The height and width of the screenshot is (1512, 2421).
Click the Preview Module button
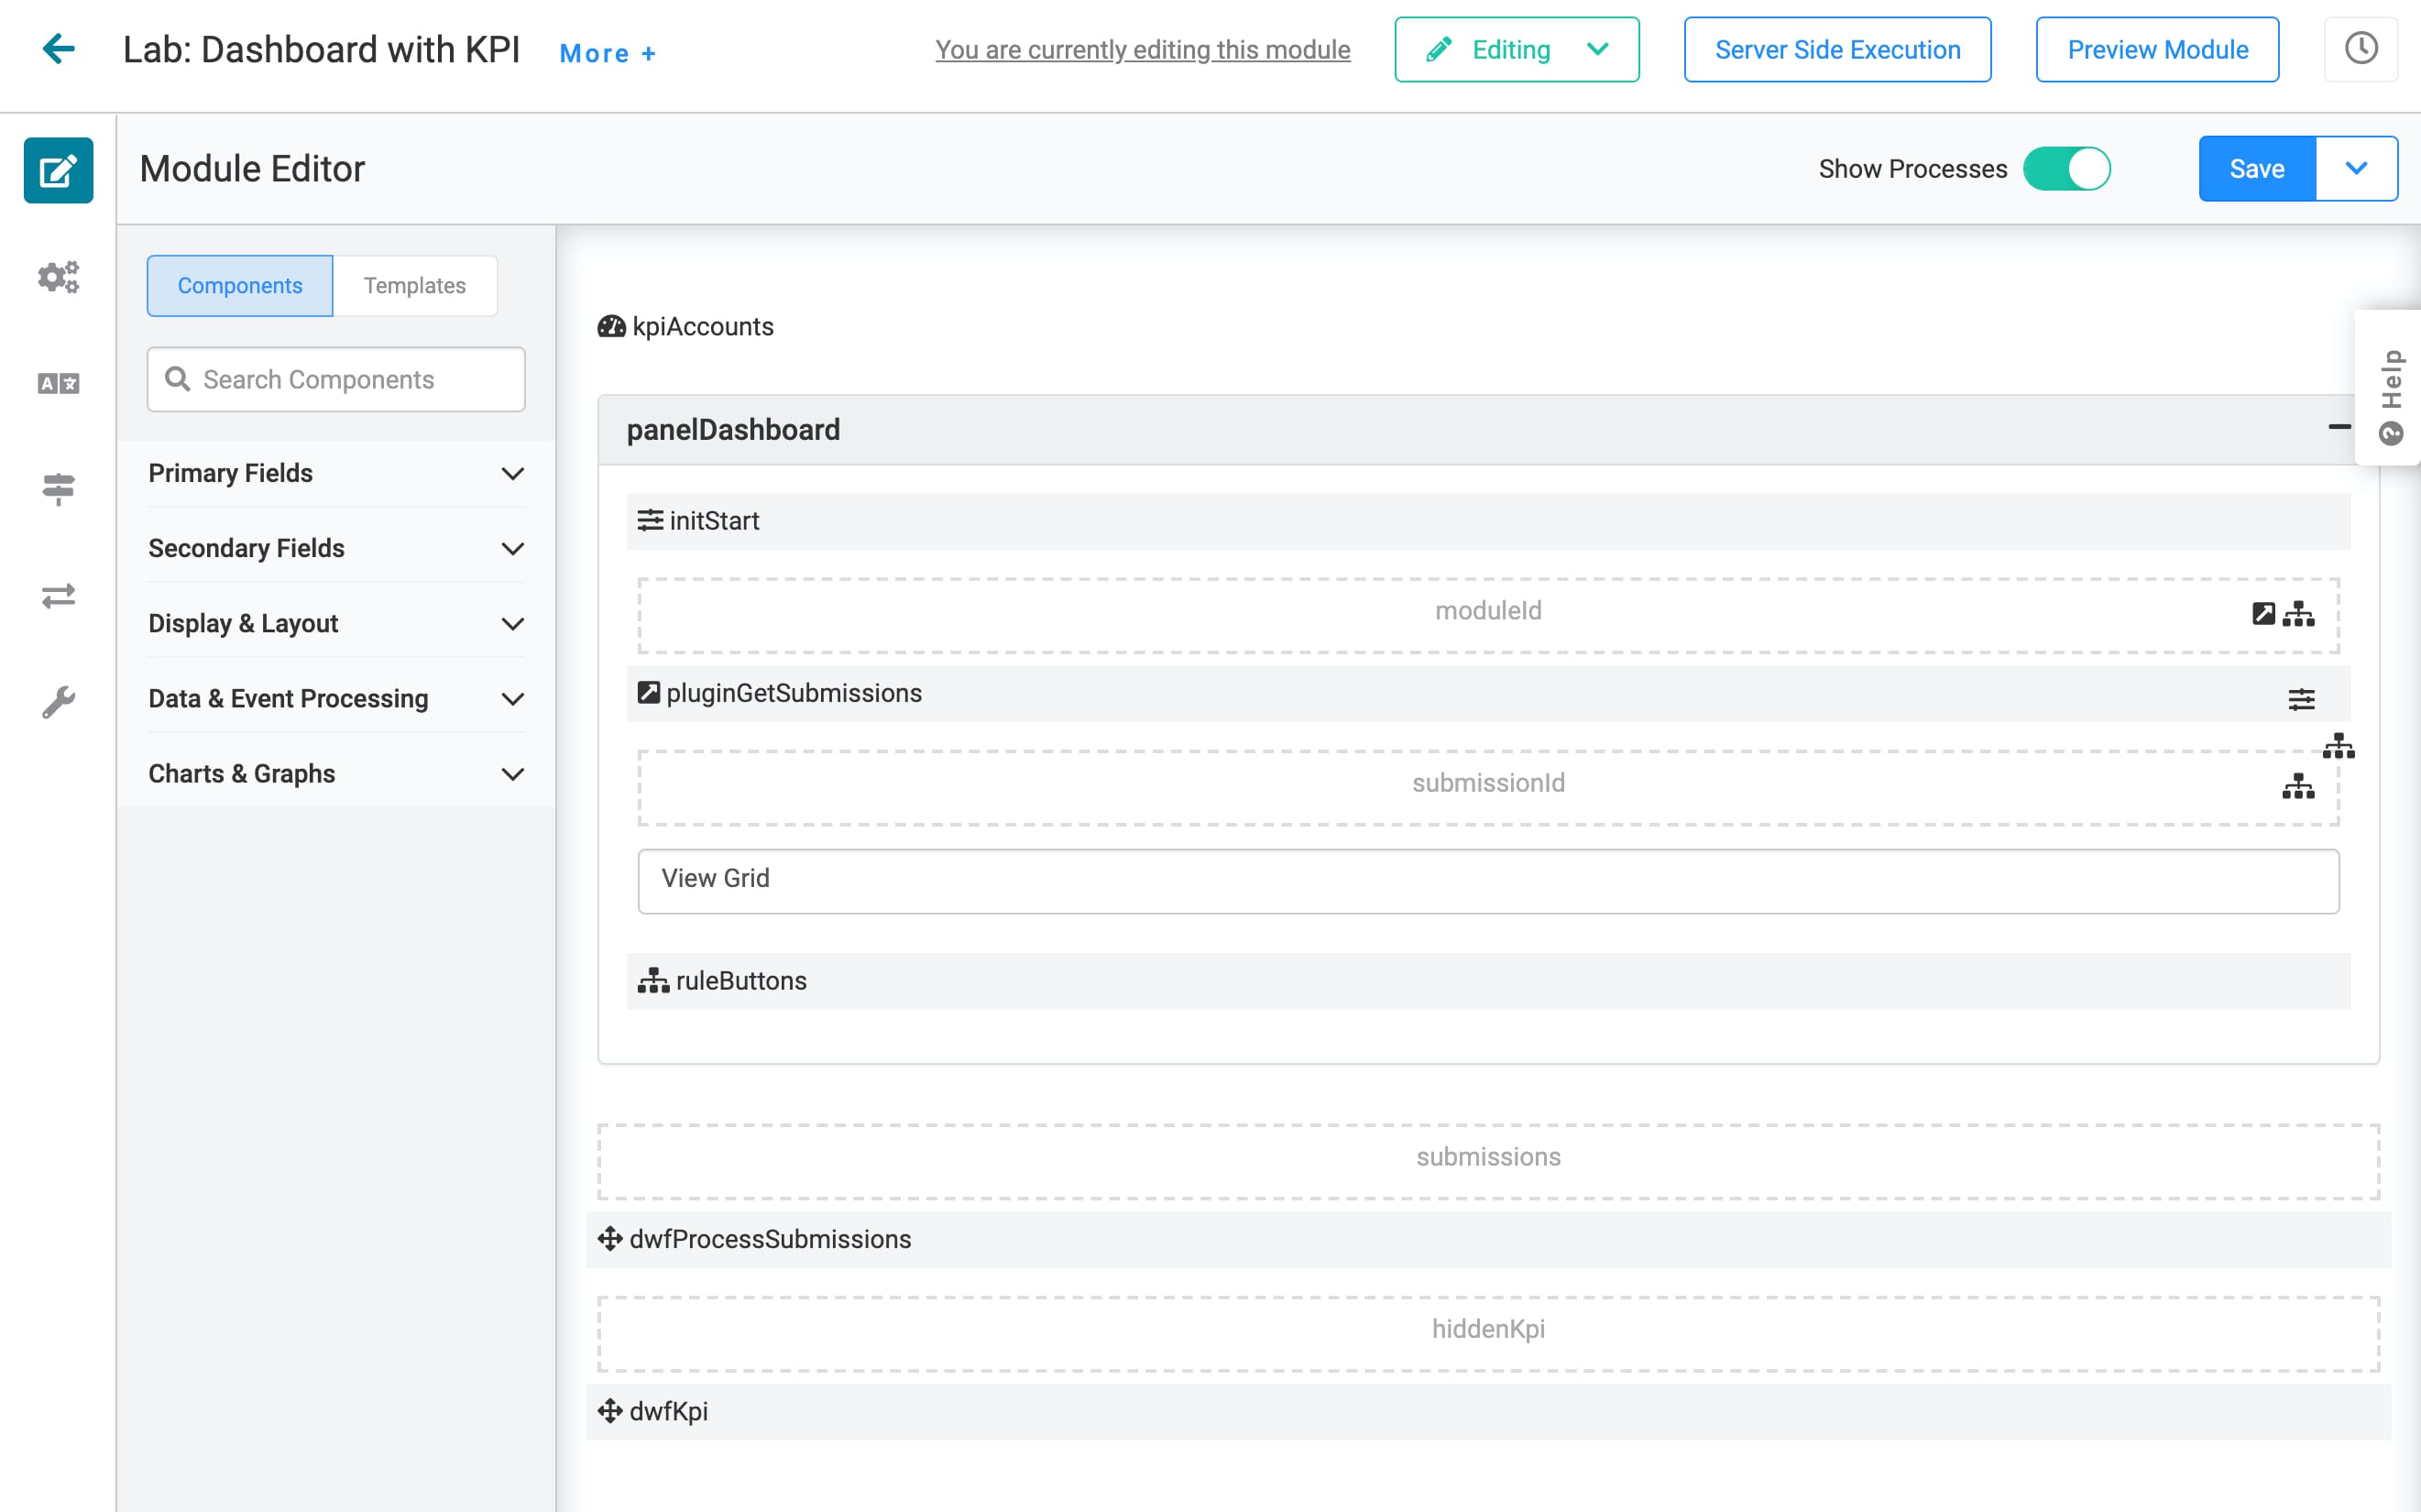(x=2157, y=49)
